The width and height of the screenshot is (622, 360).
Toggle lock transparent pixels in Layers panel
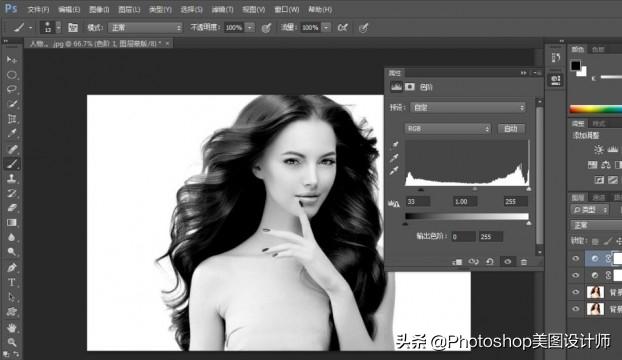[595, 241]
